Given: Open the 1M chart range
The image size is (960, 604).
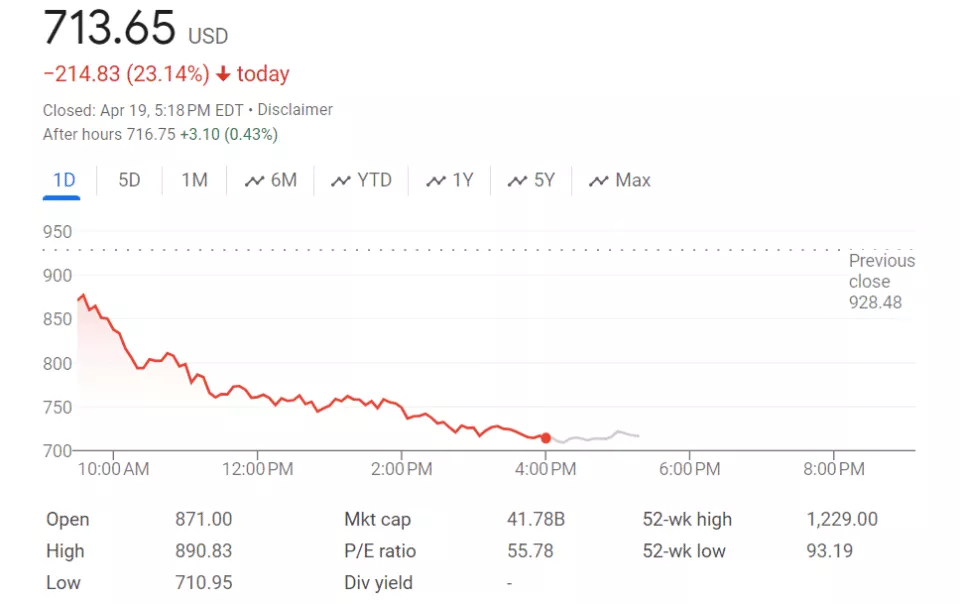Looking at the screenshot, I should click(x=194, y=180).
